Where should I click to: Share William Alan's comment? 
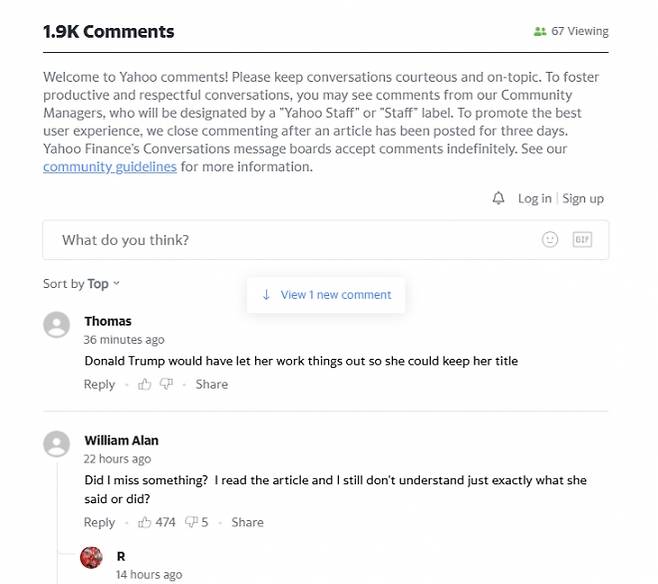coord(247,522)
